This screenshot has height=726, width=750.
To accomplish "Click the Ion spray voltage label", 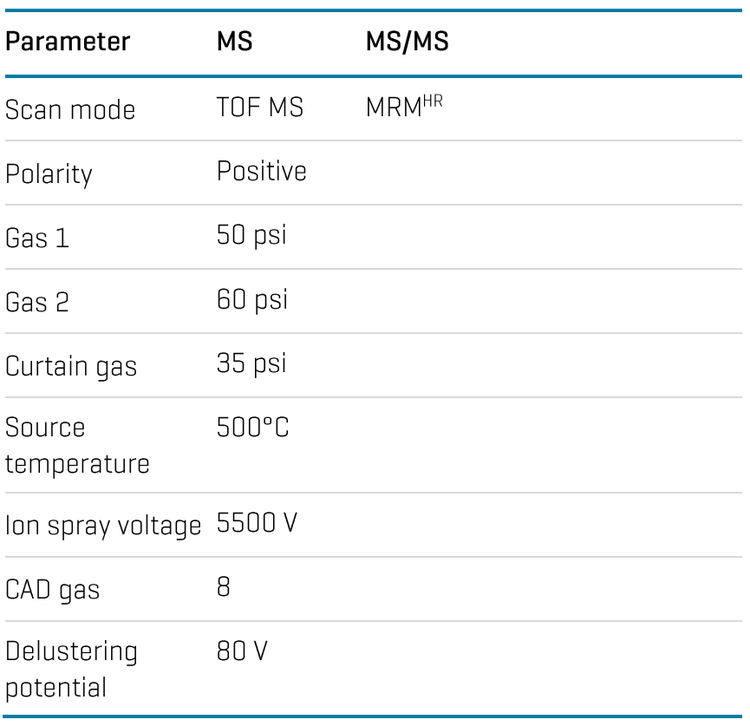I will (x=103, y=526).
